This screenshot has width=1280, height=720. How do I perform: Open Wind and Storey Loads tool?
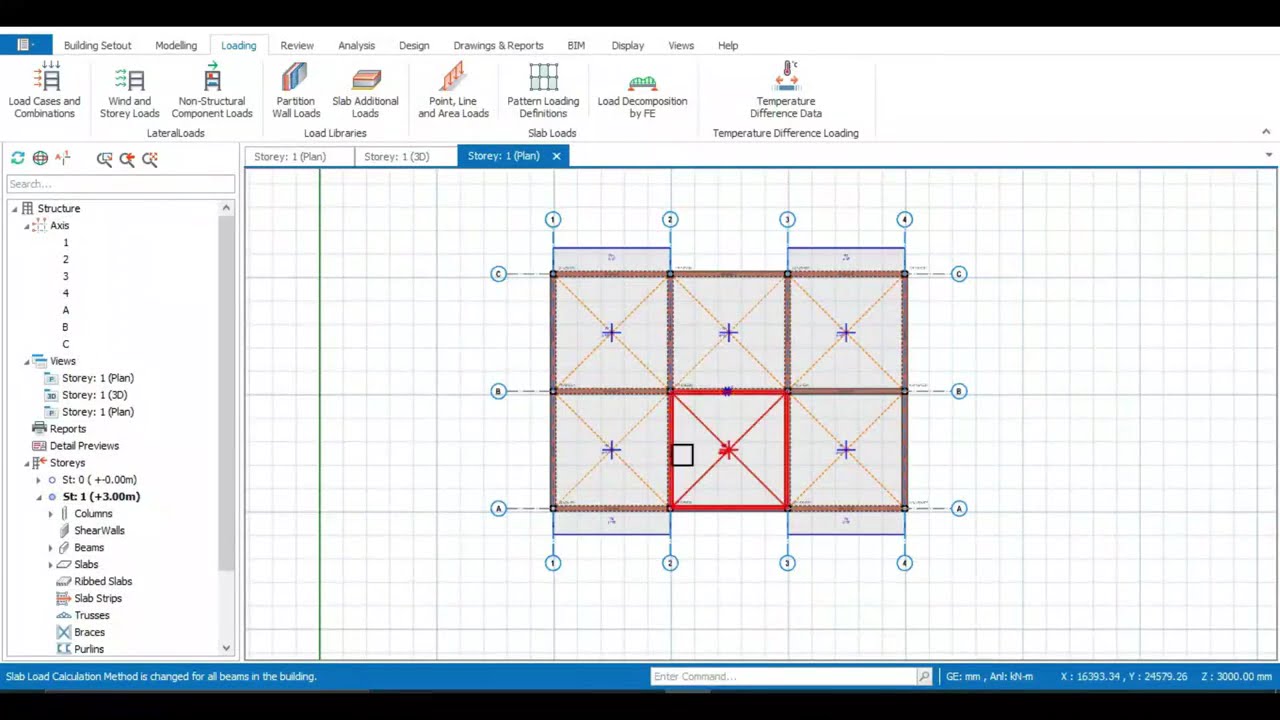coord(129,91)
